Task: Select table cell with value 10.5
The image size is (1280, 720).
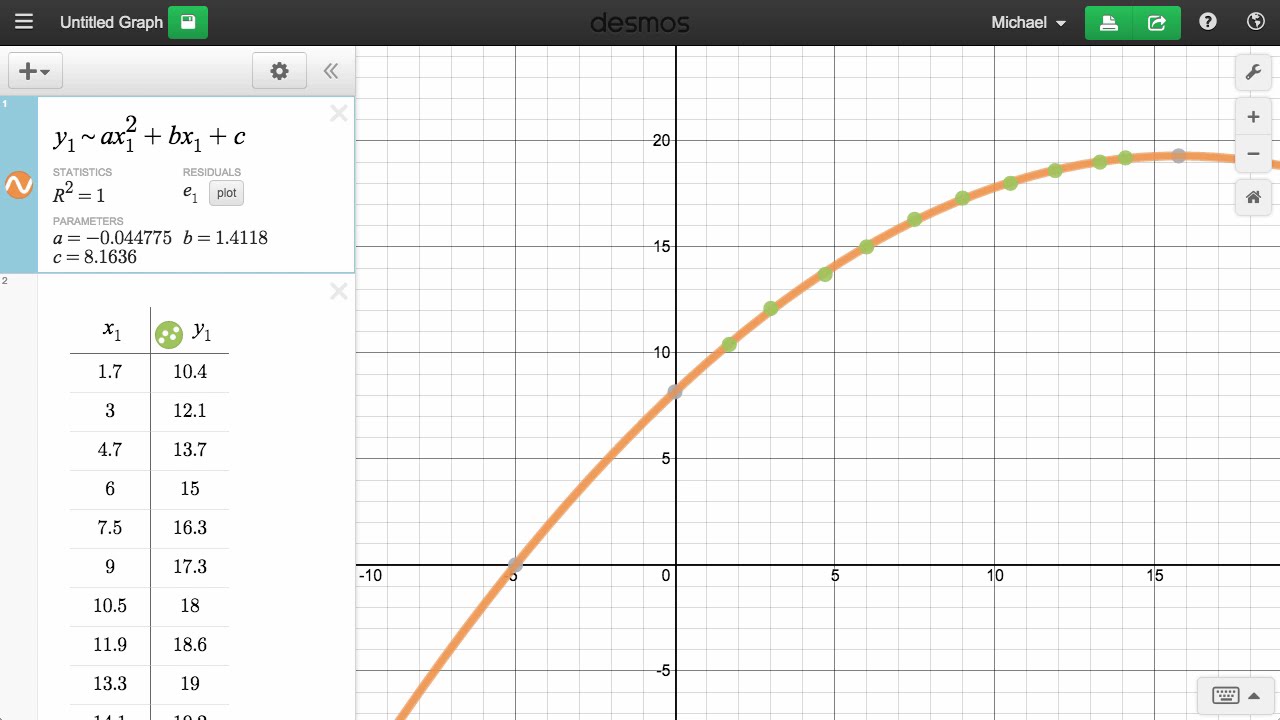Action: click(x=110, y=606)
